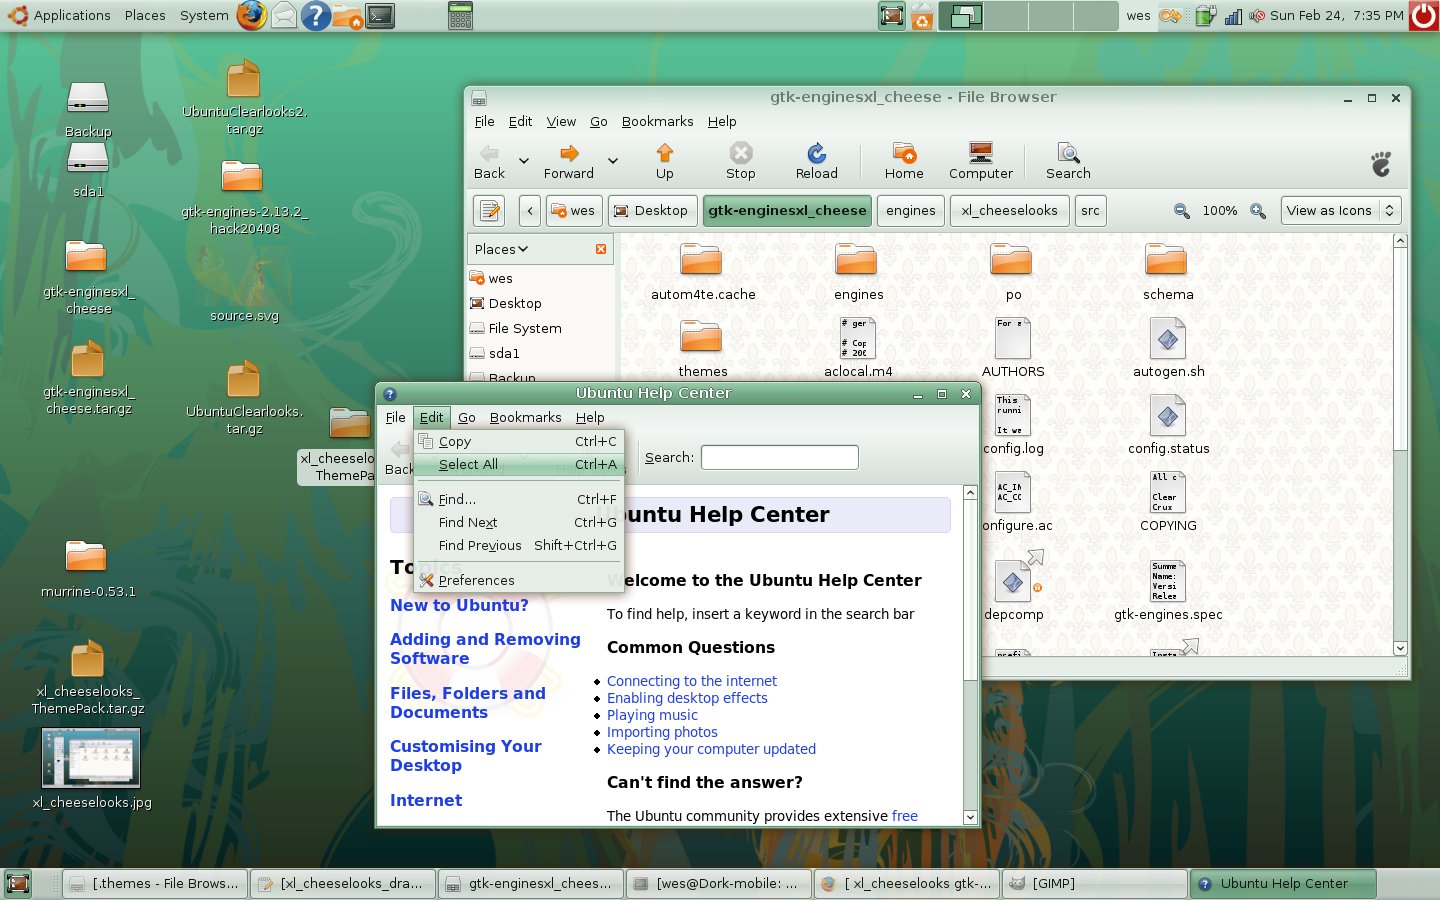This screenshot has height=900, width=1440.
Task: Click Forward in File Browser toolbar
Action: click(x=568, y=161)
